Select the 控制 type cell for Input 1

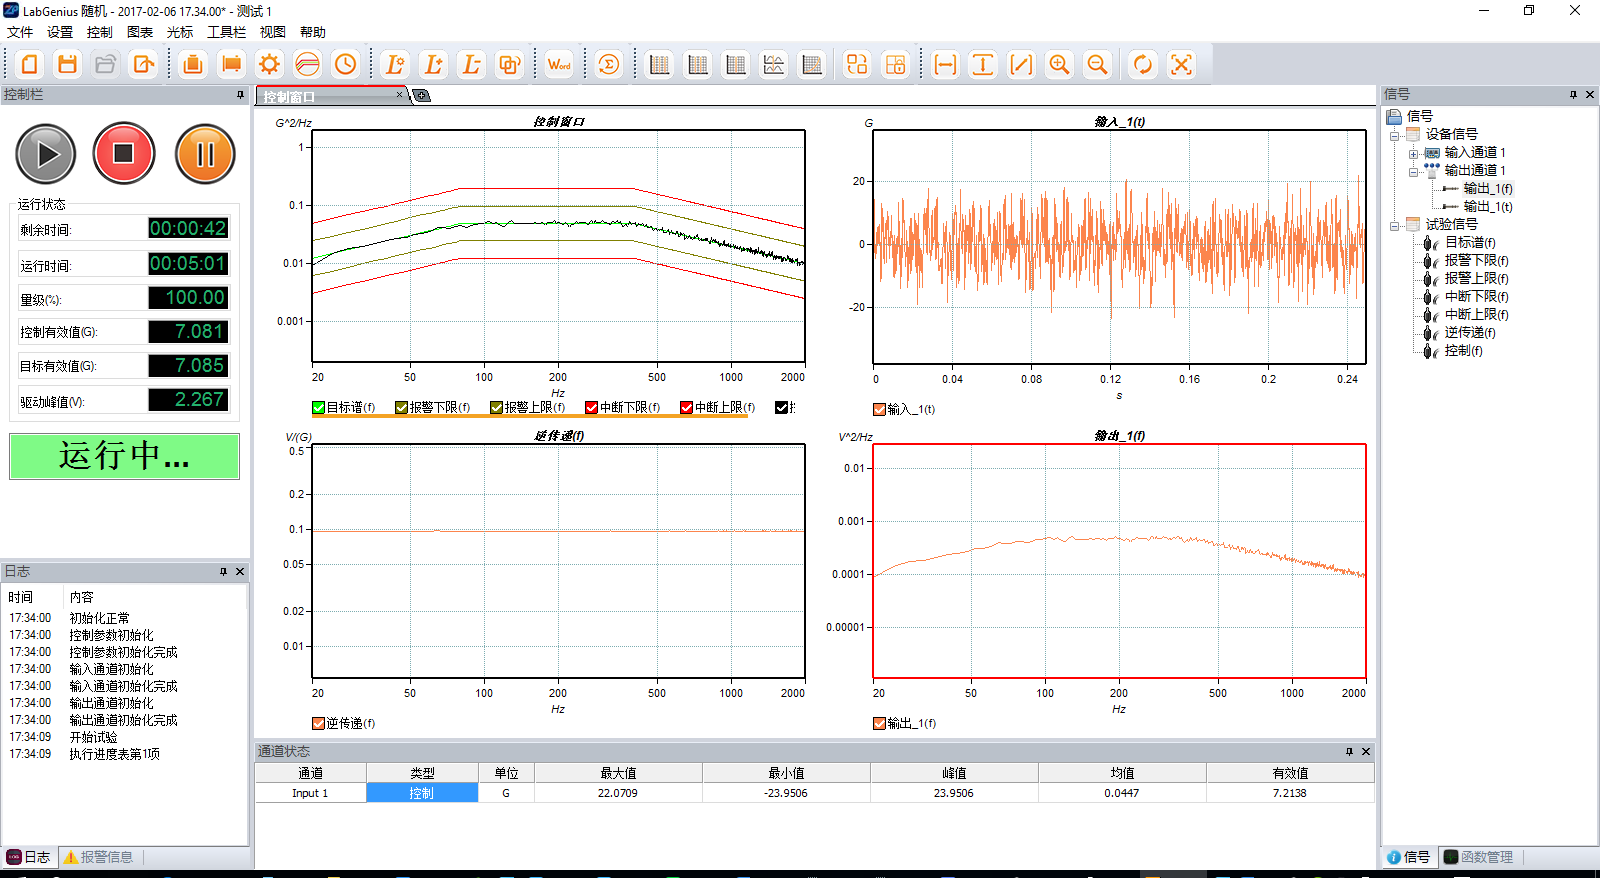(422, 793)
